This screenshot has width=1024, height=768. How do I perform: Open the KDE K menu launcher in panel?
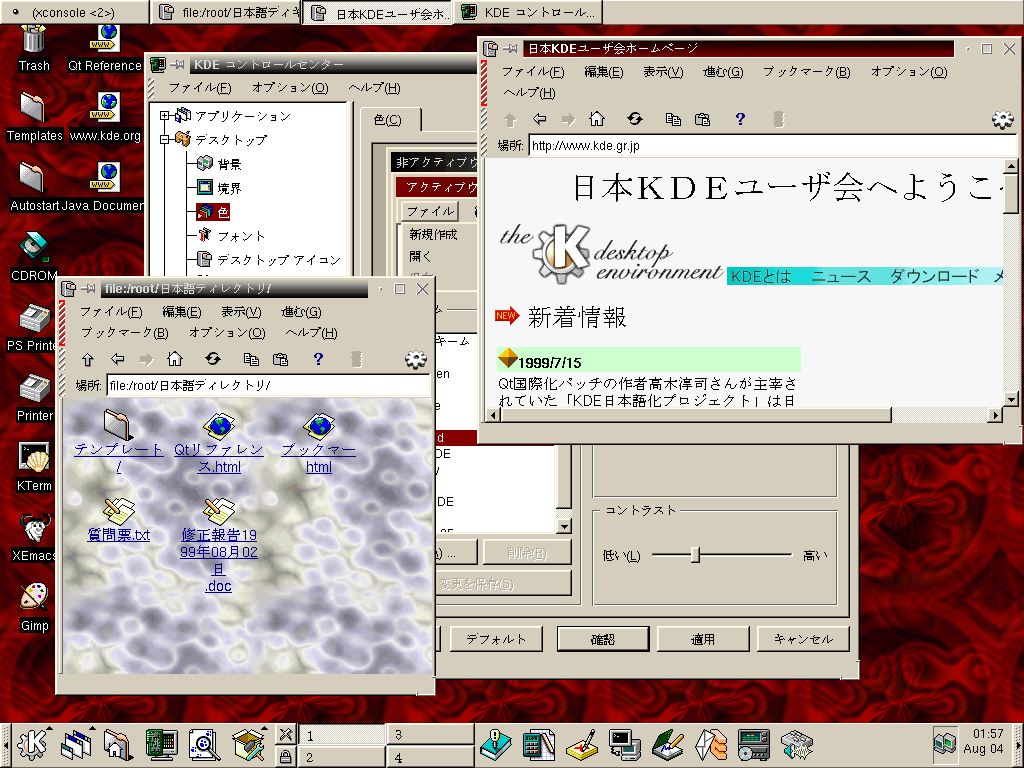click(35, 743)
